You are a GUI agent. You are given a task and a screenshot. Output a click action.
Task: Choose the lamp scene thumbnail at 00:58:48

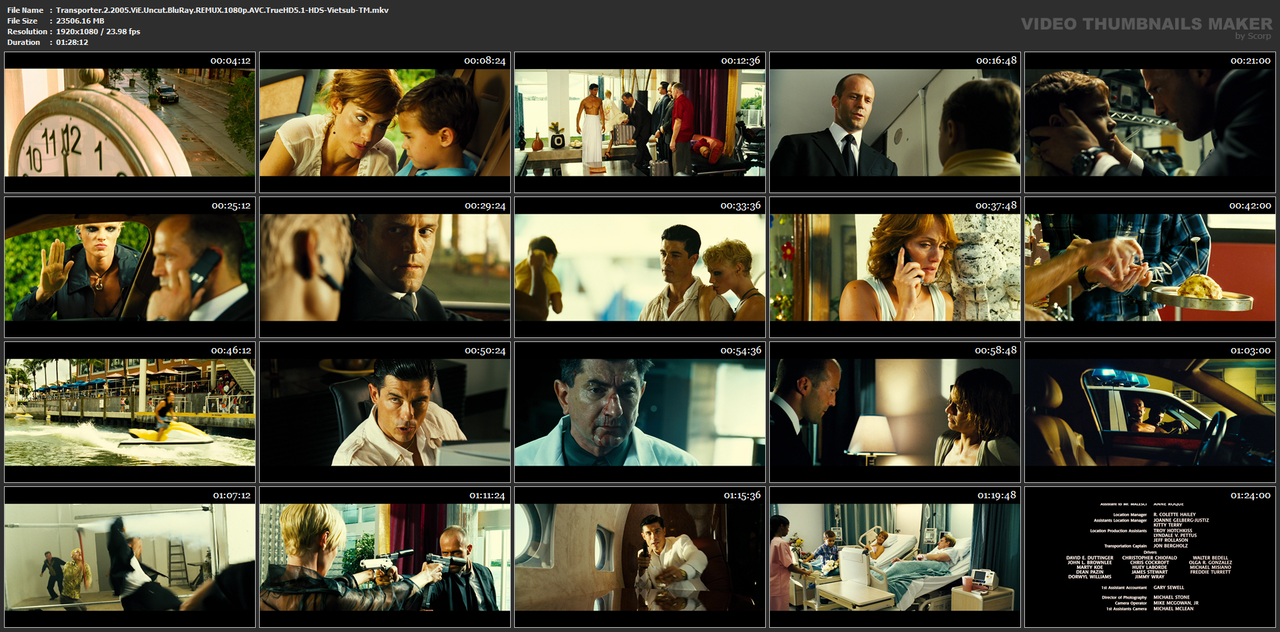pos(895,412)
